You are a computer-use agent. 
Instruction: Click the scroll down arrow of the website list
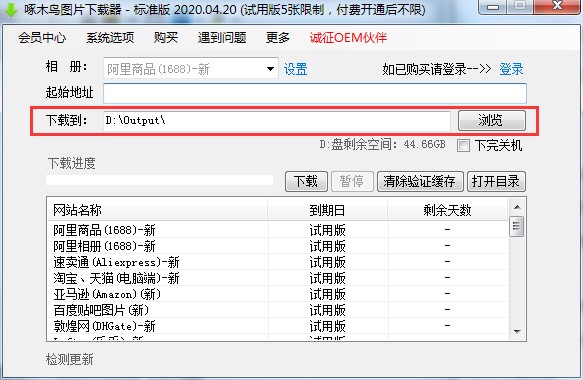[517, 331]
